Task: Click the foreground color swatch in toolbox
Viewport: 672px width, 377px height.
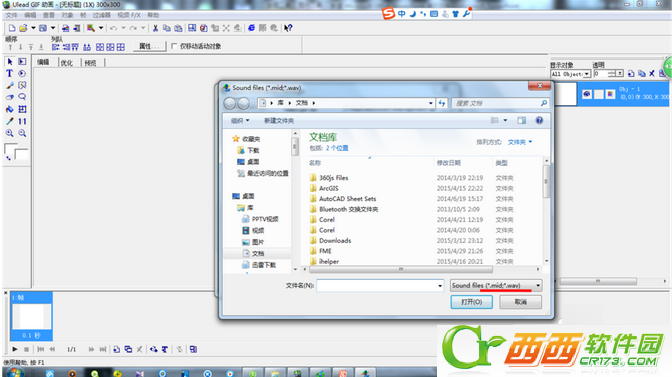Action: point(10,149)
